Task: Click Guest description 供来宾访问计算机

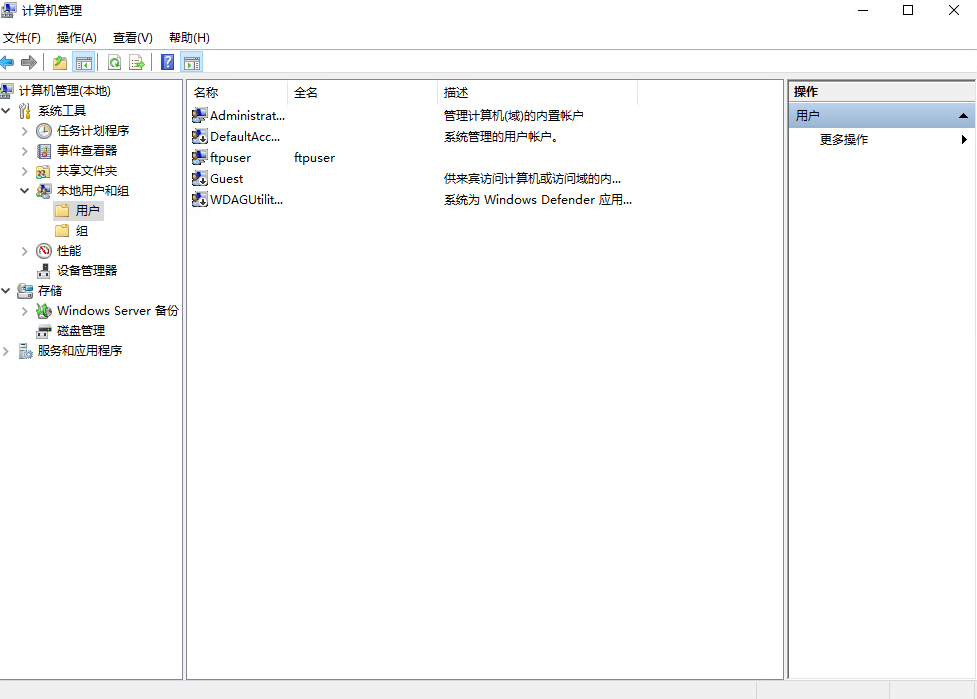Action: coord(532,179)
